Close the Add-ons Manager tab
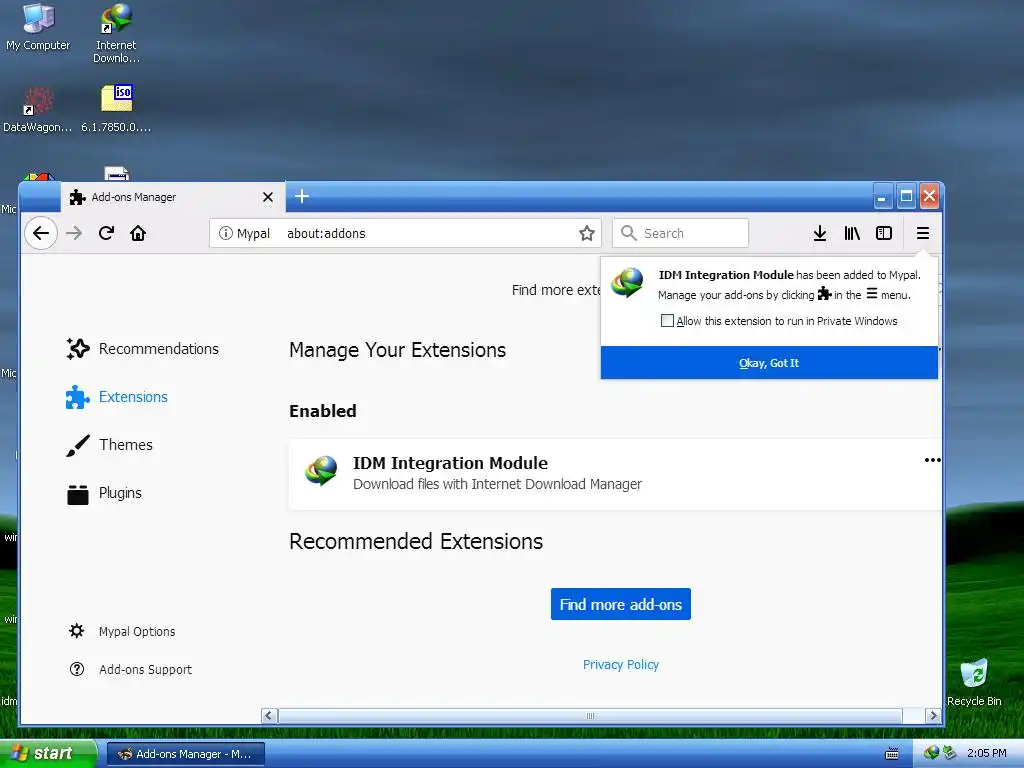 268,197
